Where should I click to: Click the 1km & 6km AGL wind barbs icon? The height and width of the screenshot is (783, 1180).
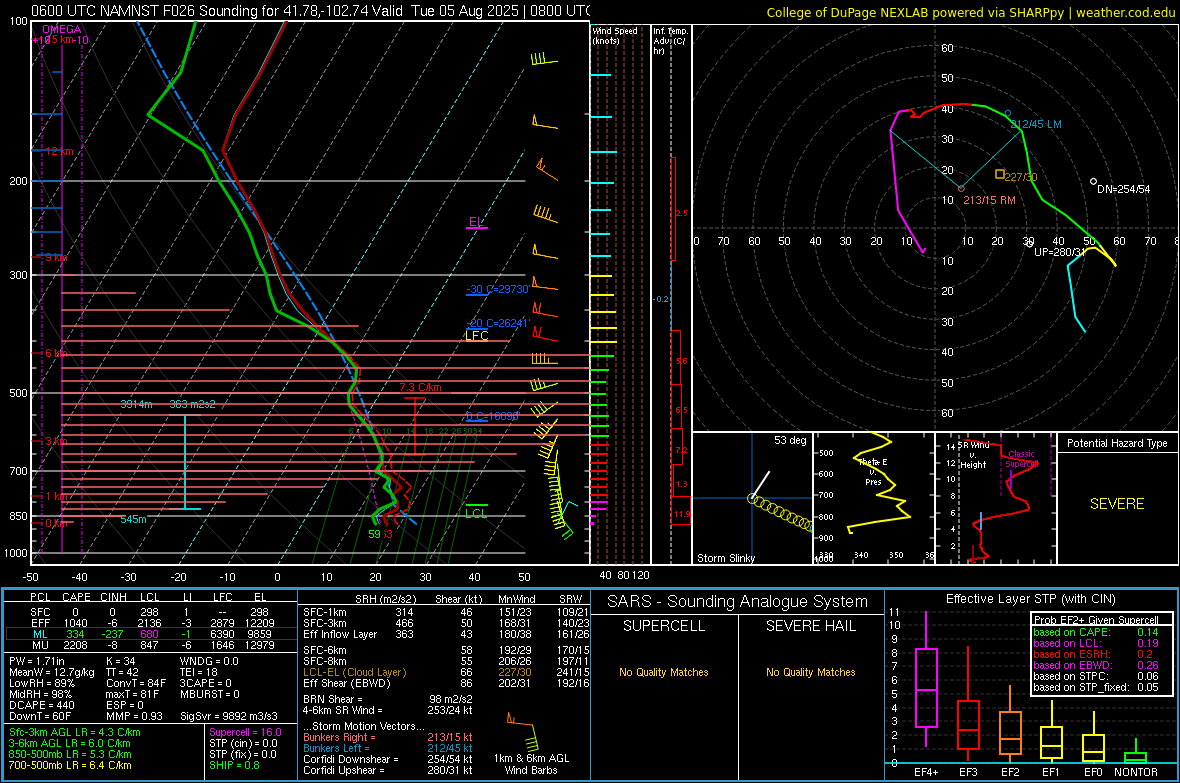pos(525,731)
